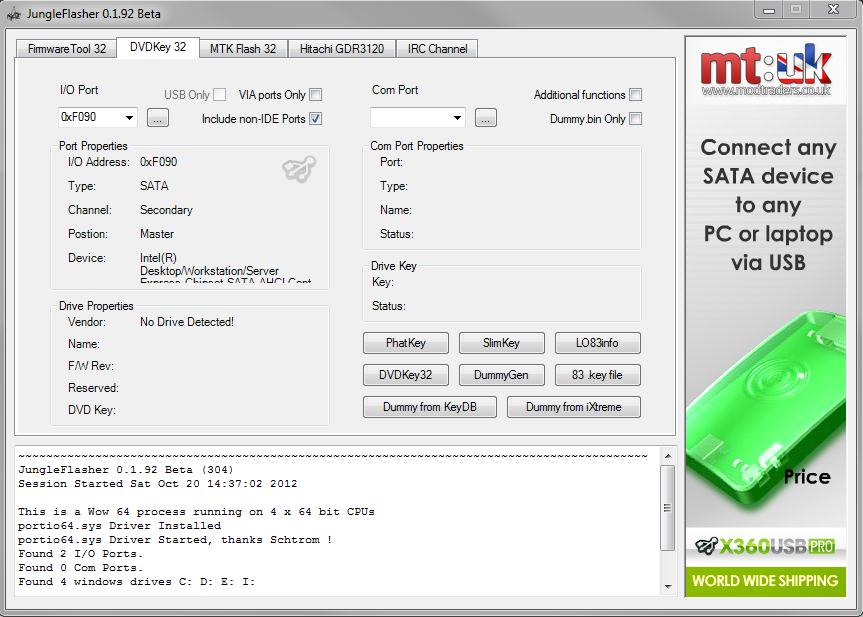Open the mt:uk modtraders banner logo

[766, 70]
